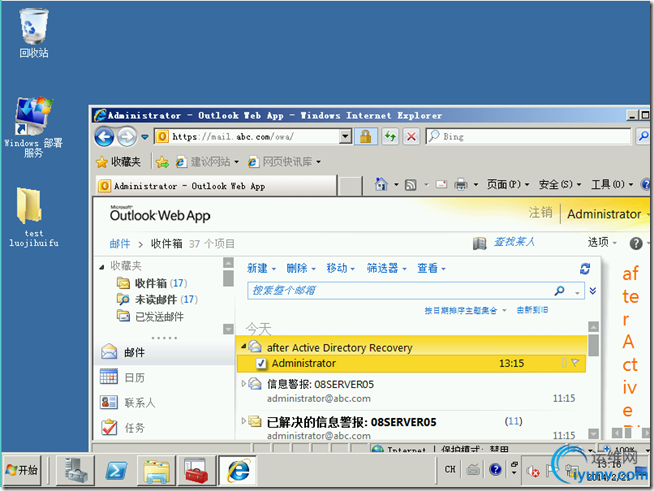Launch PowerShell from the taskbar
654x491 pixels.
pyautogui.click(x=116, y=471)
